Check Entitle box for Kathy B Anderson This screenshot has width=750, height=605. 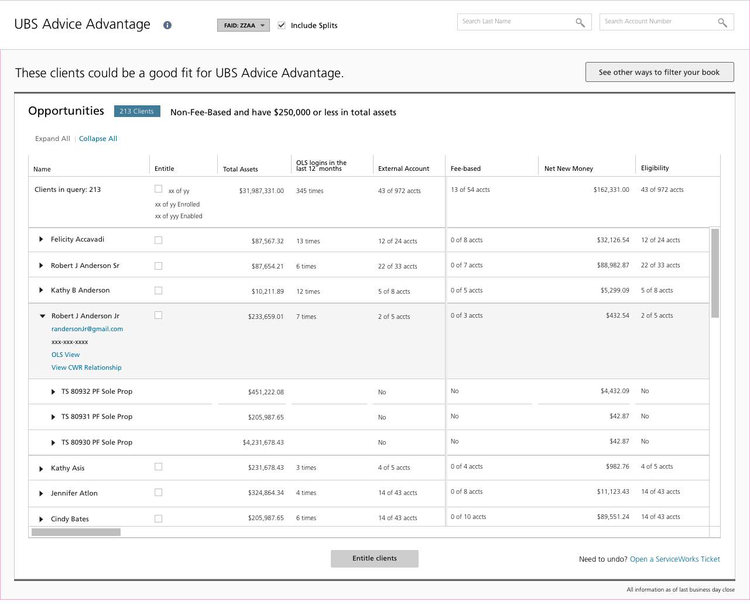tap(158, 290)
